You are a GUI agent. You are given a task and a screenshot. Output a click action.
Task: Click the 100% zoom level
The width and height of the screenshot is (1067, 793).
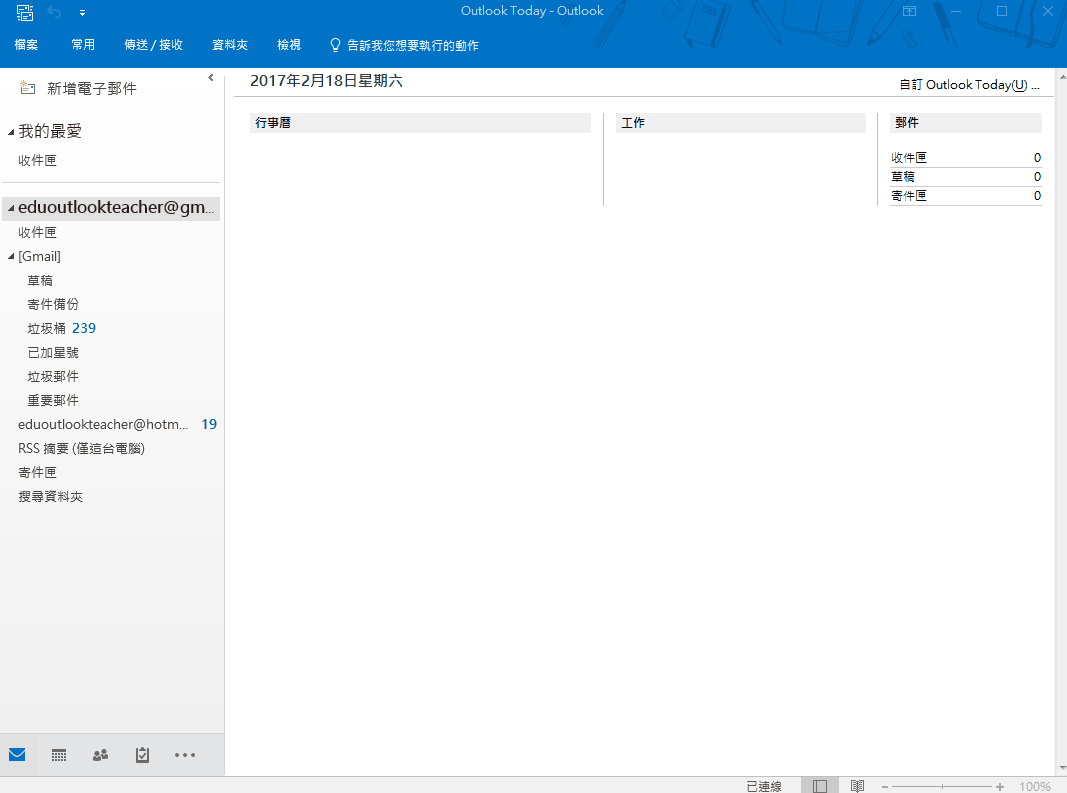1035,786
